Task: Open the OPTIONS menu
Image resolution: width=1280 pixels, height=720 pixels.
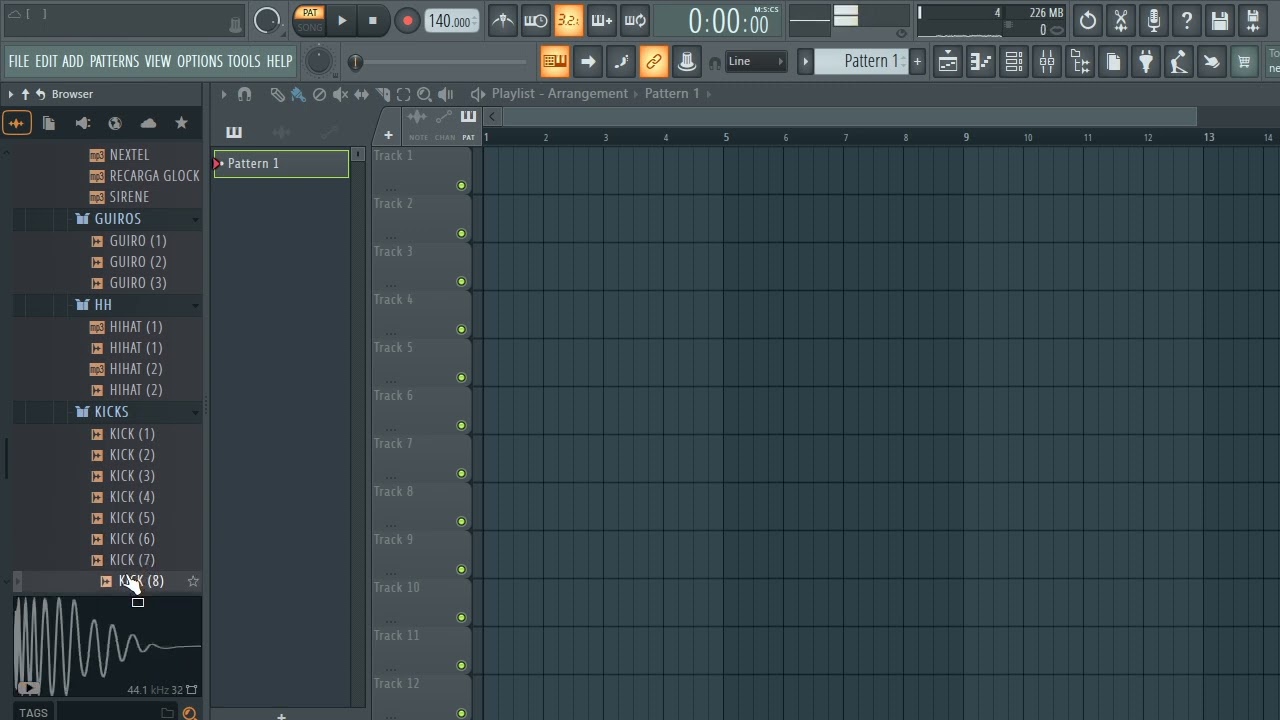Action: (200, 62)
